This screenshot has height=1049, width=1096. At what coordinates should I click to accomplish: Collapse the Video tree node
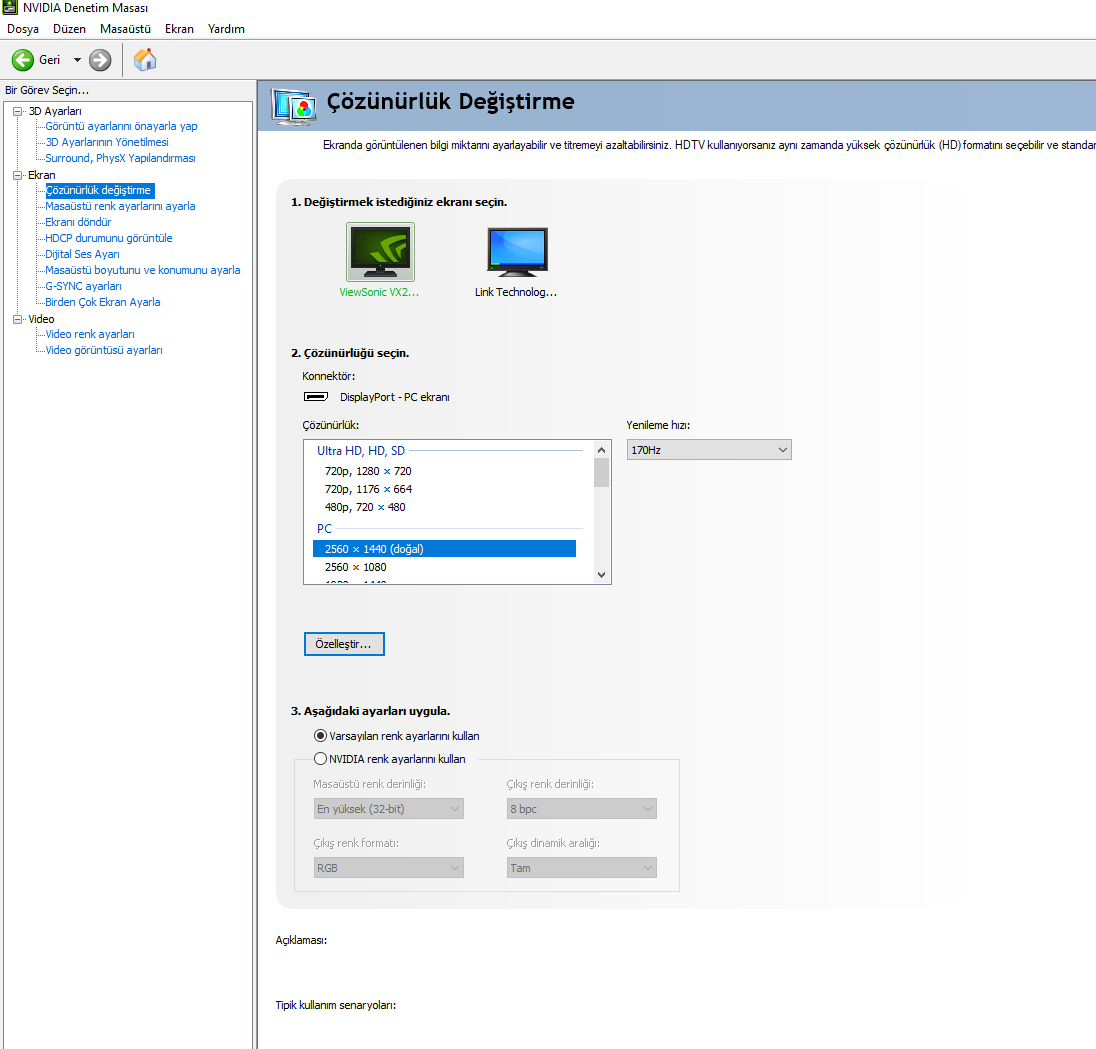tap(17, 319)
